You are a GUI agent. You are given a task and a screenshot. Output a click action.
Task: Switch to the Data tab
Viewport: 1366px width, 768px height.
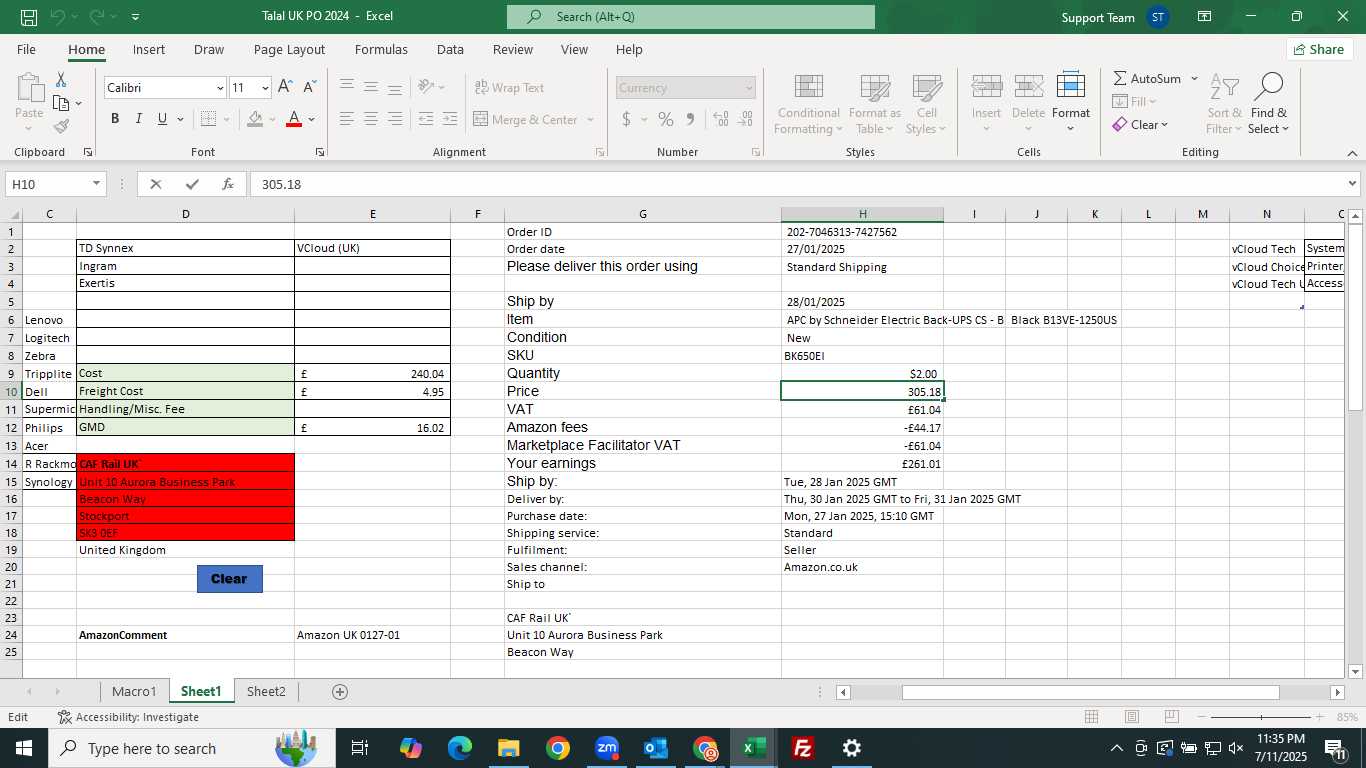450,49
